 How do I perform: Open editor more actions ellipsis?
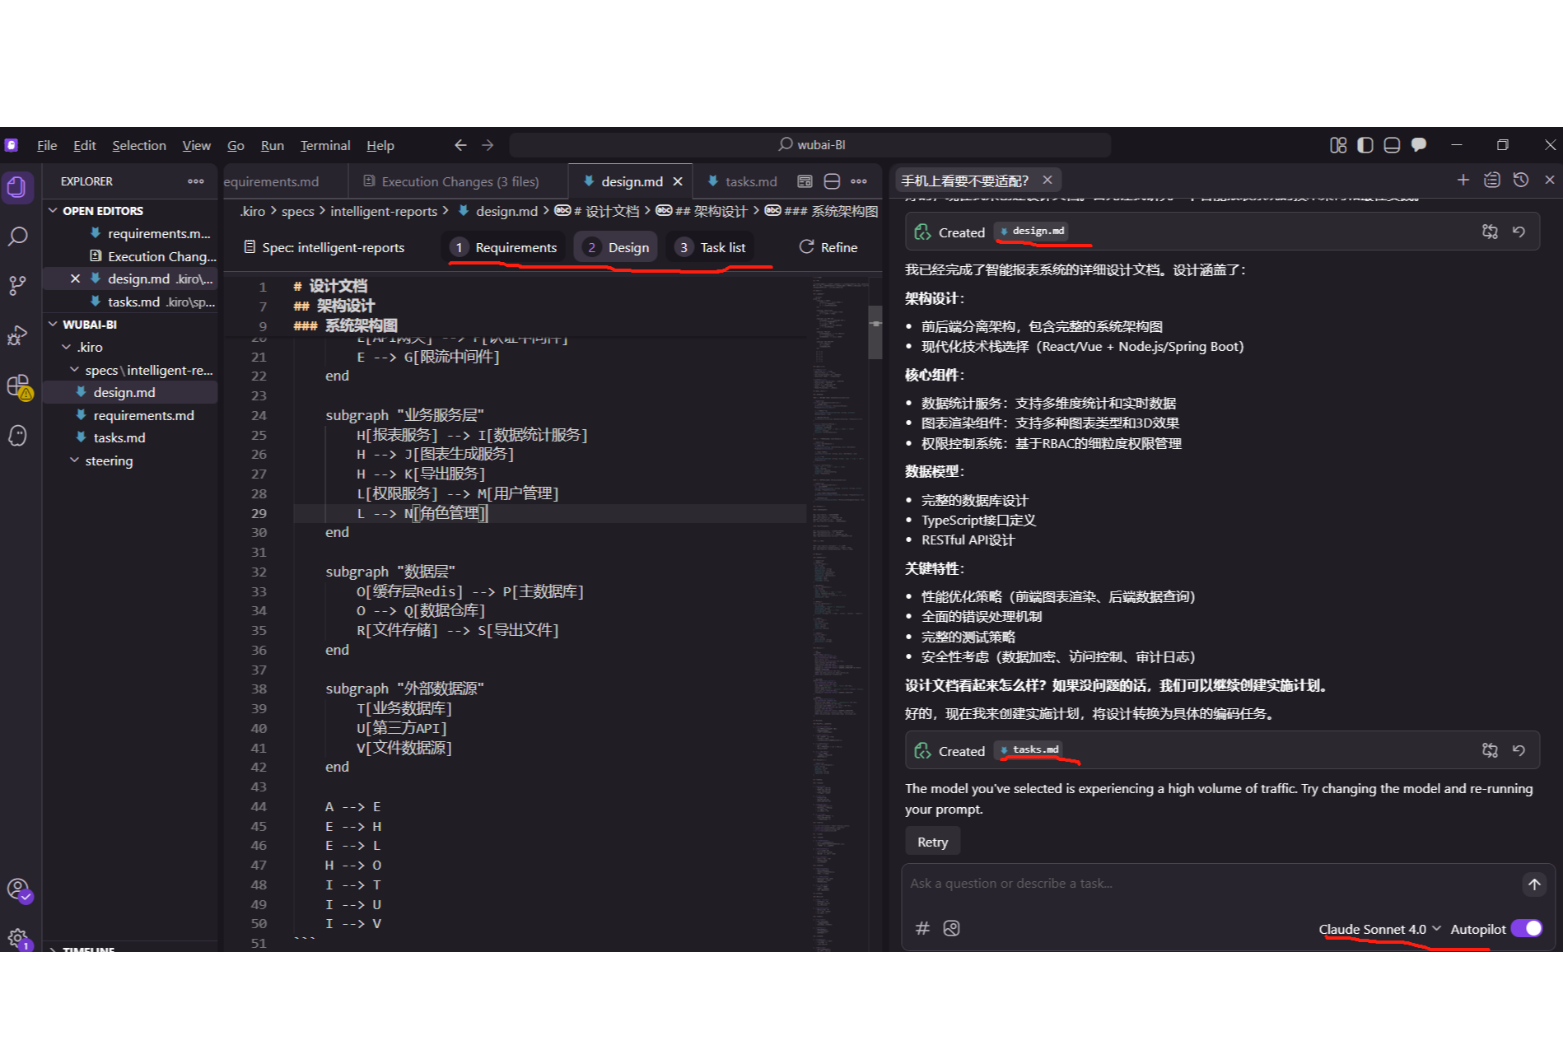pyautogui.click(x=859, y=181)
